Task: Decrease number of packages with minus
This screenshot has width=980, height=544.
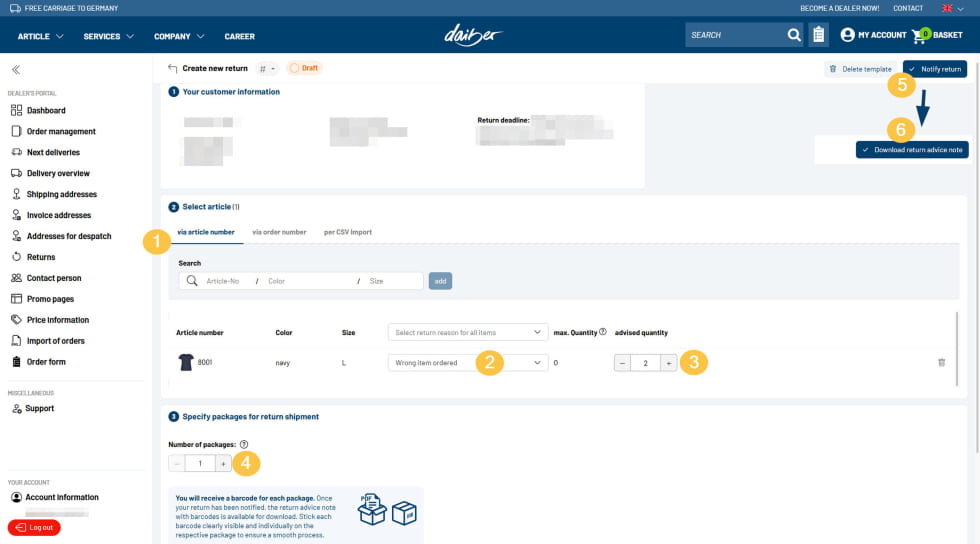Action: (x=176, y=463)
